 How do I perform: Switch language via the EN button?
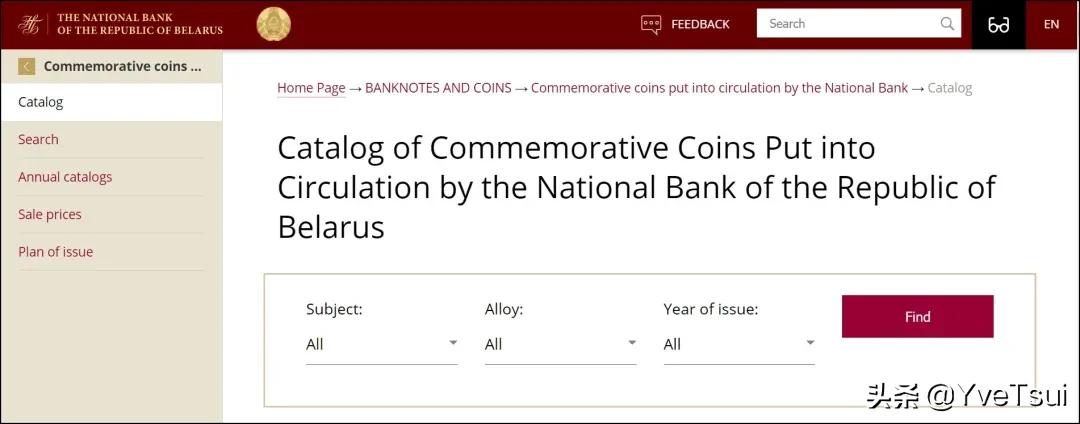pos(1051,24)
